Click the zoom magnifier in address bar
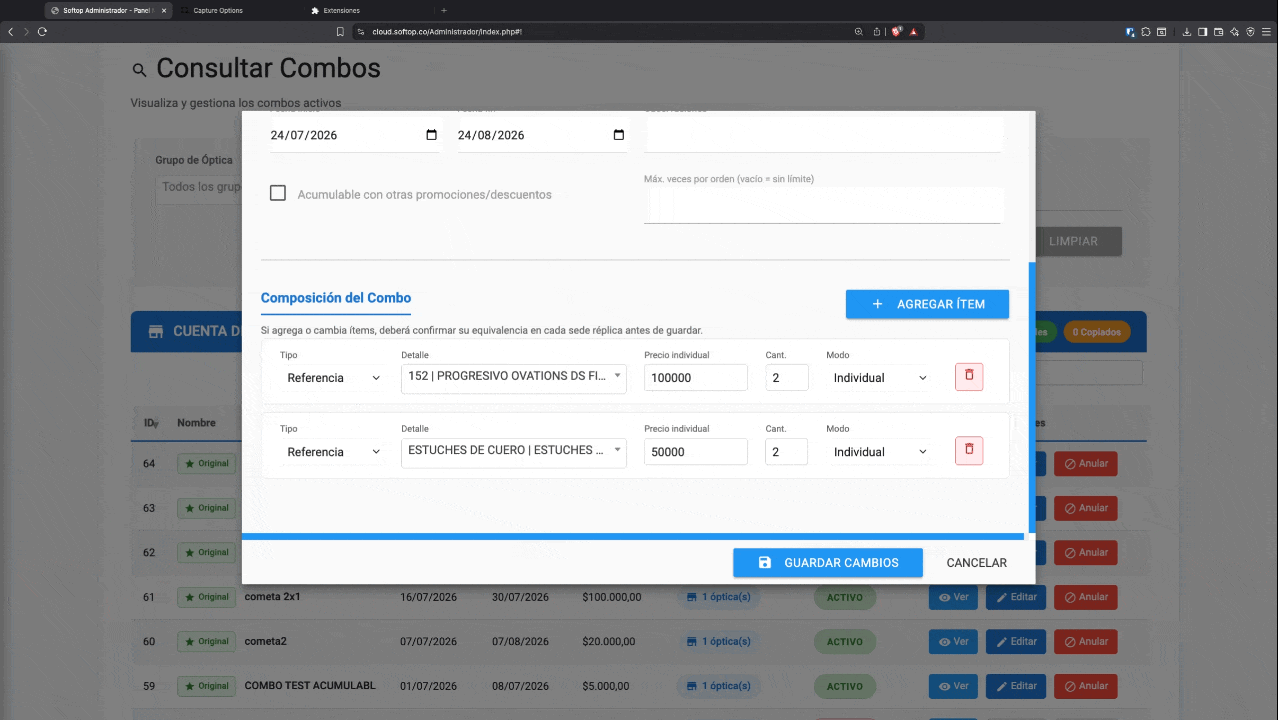The width and height of the screenshot is (1278, 720). click(858, 32)
